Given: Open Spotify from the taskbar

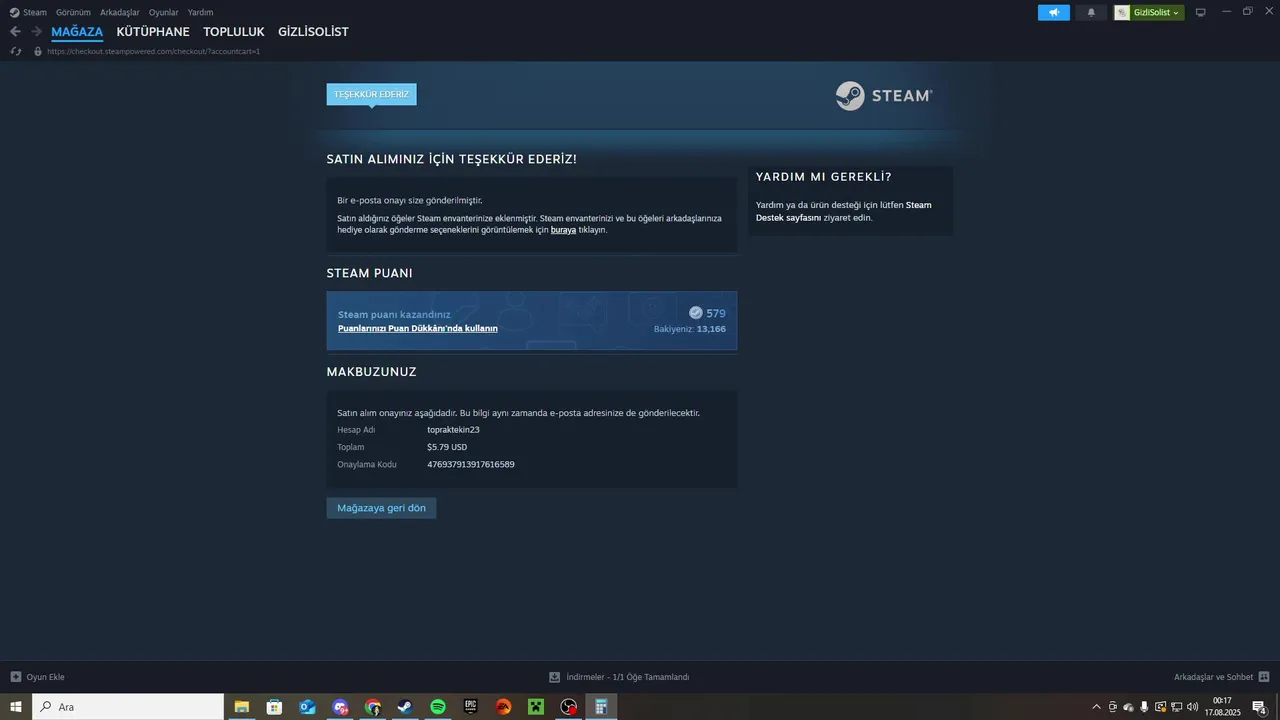Looking at the screenshot, I should click(438, 707).
